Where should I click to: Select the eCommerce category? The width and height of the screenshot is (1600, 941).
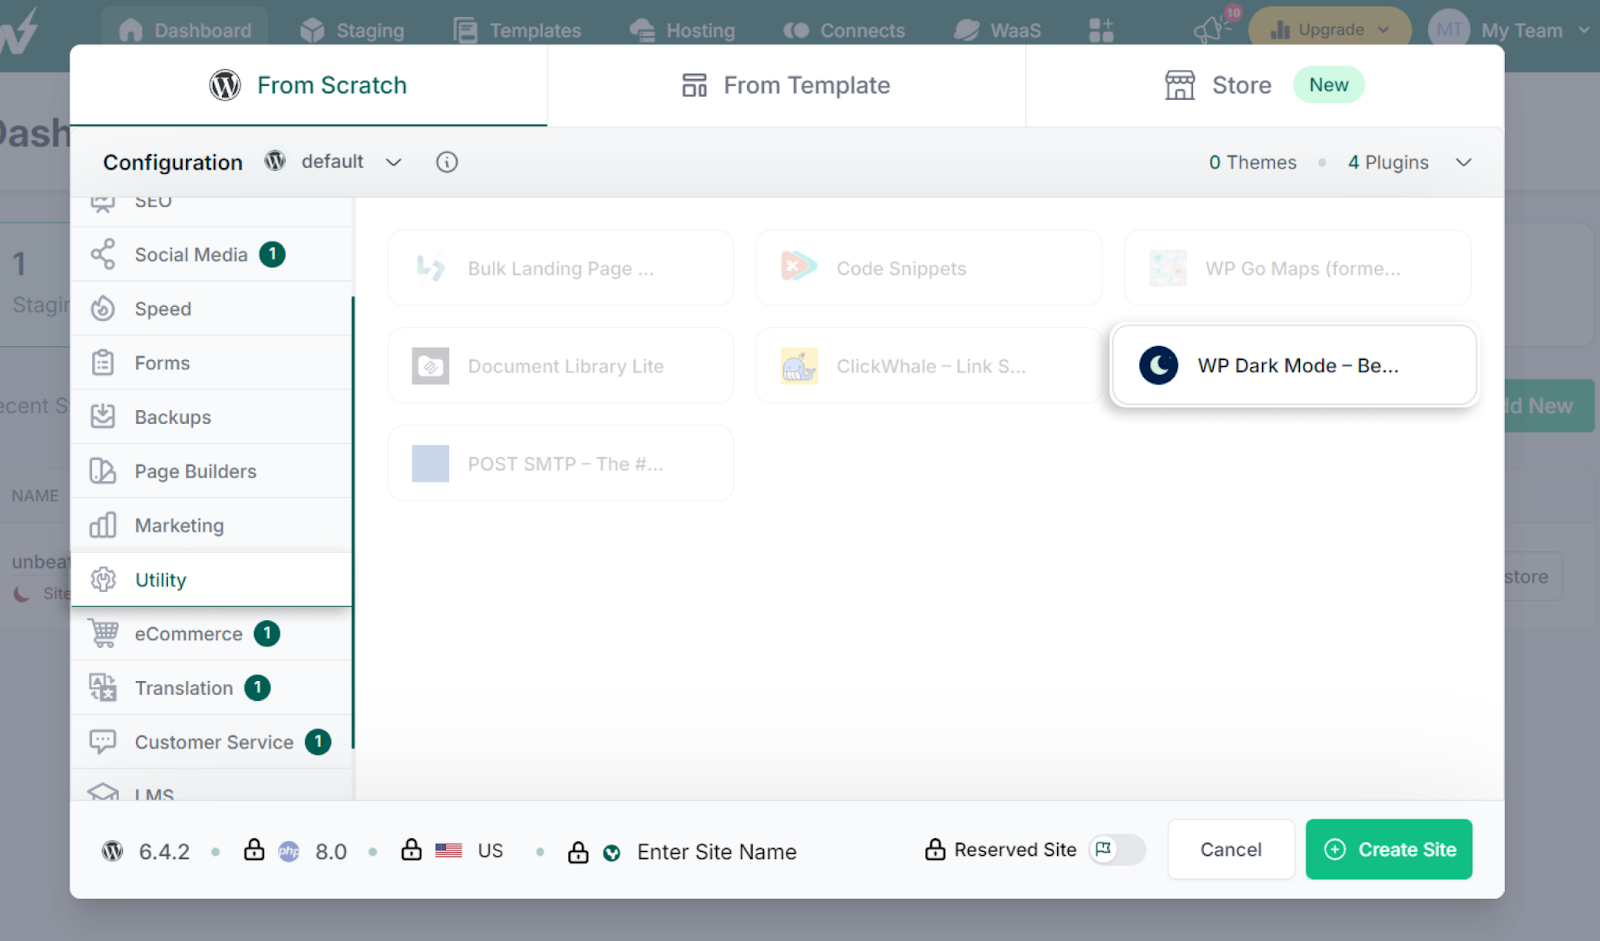coord(212,634)
